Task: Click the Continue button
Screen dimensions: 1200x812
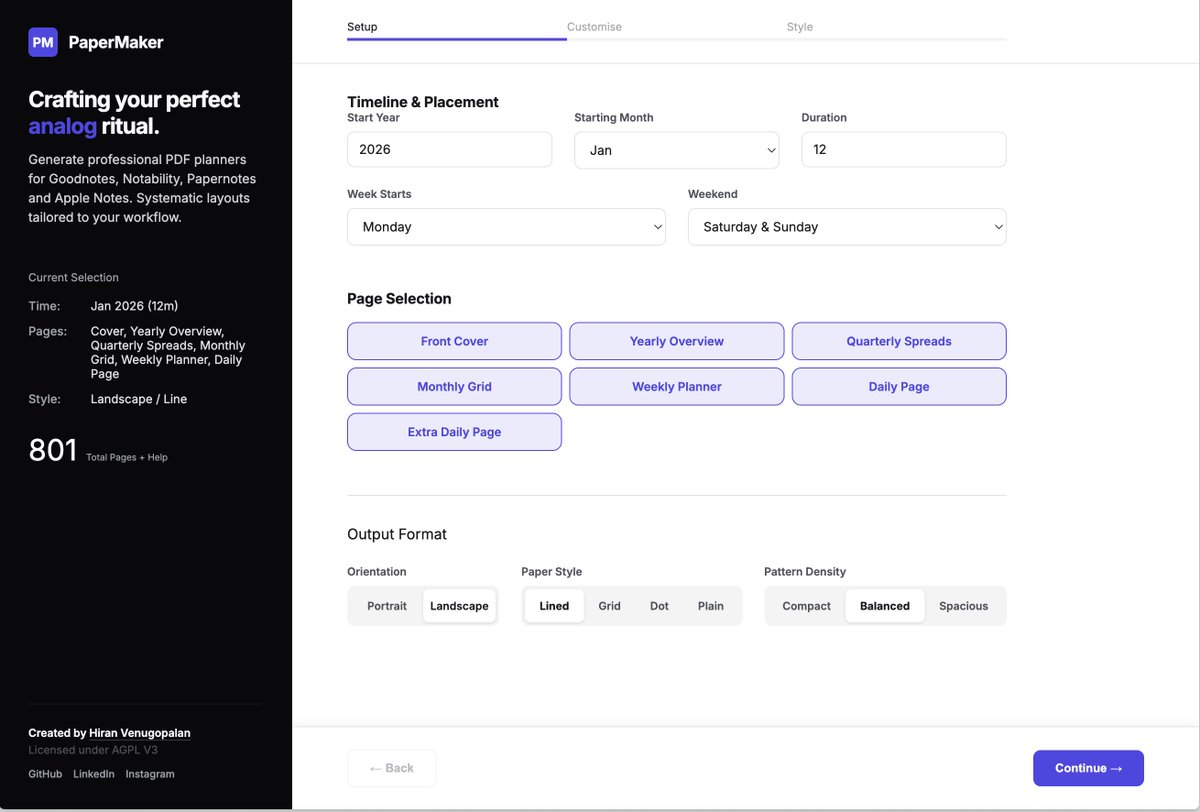Action: tap(1088, 768)
